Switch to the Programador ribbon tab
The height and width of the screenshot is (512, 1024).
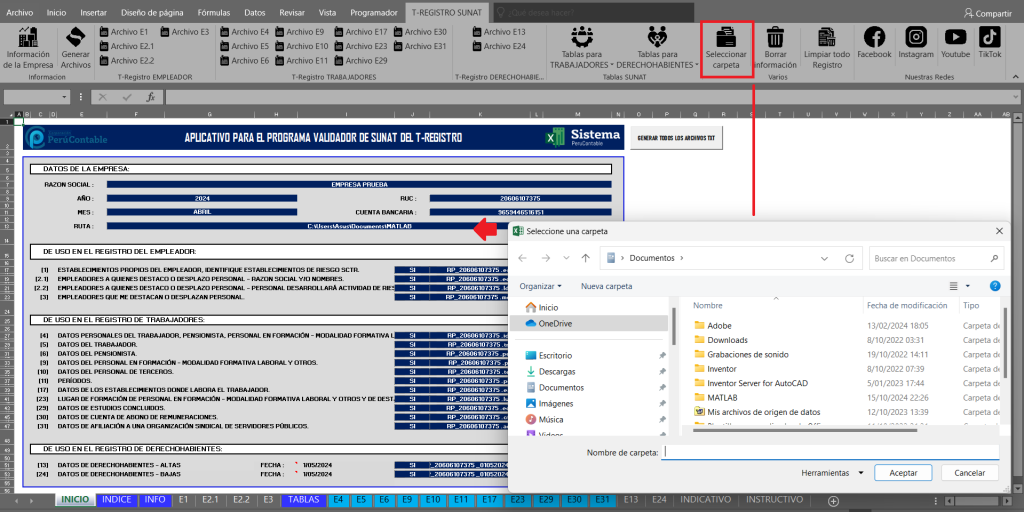(374, 12)
